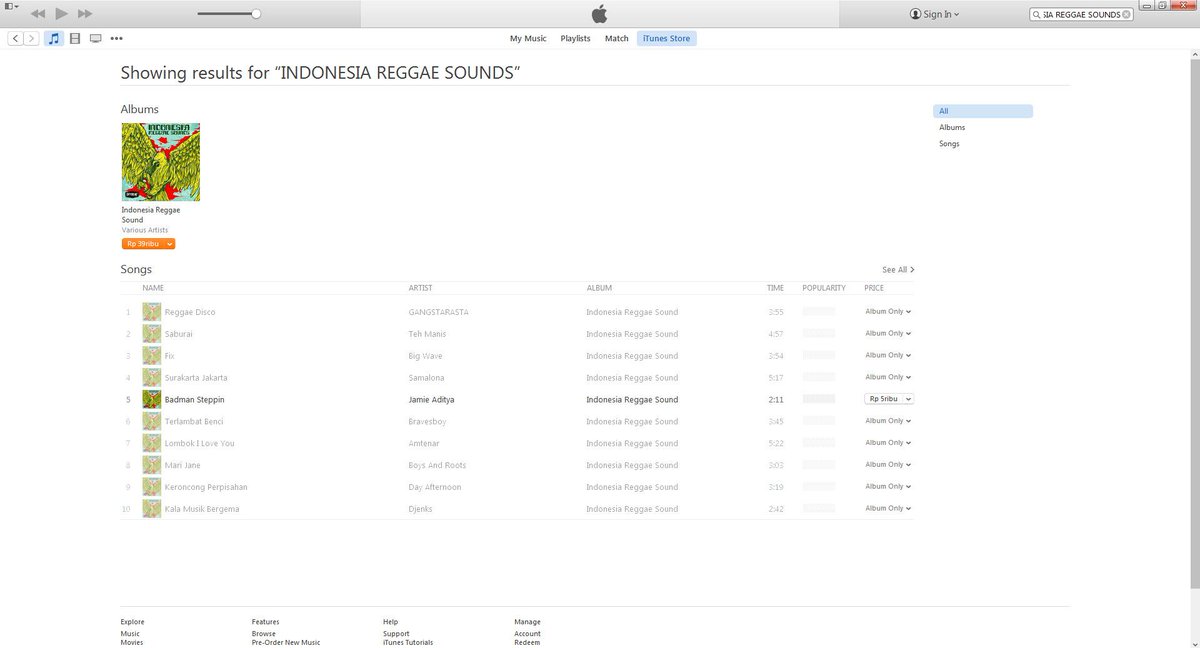Sort songs by the TIME column header
The width and height of the screenshot is (1200, 648).
click(x=776, y=288)
